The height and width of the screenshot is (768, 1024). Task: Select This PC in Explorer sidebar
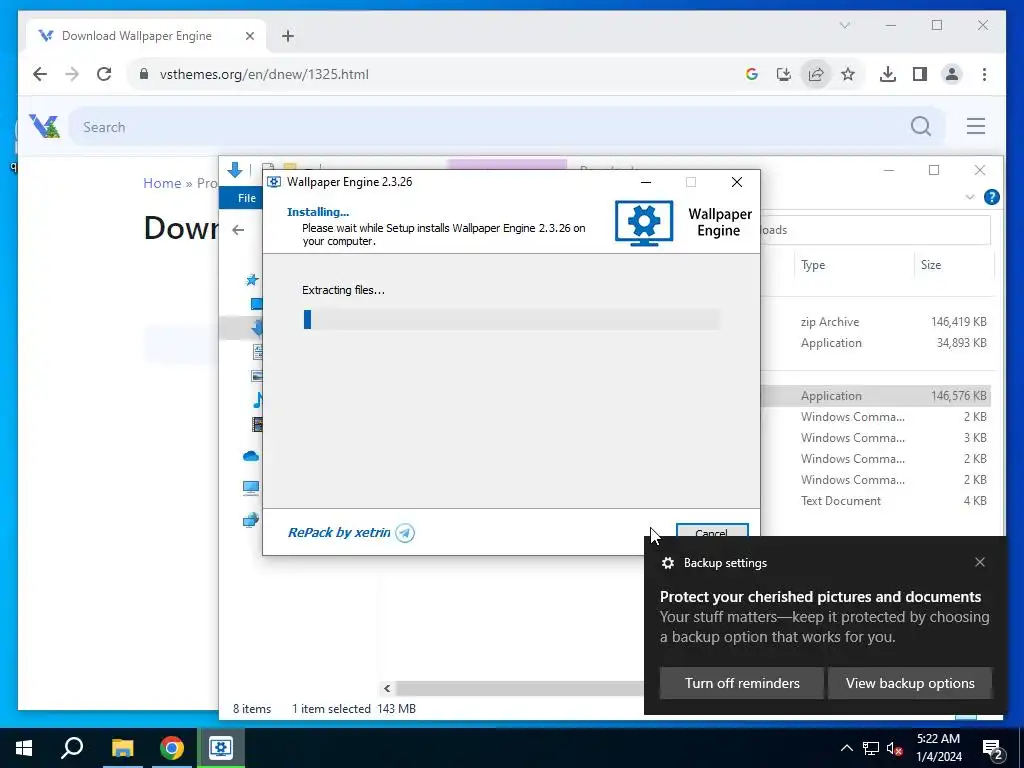point(251,487)
